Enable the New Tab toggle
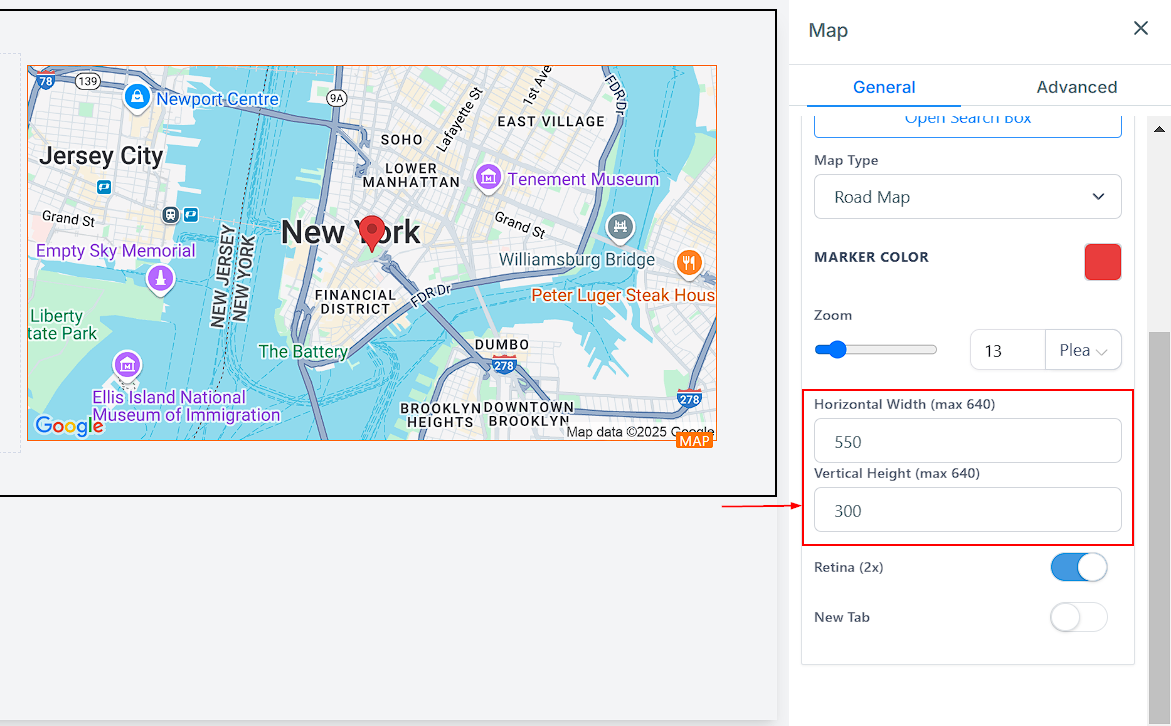Screen dimensions: 1171x726 [x=1078, y=617]
